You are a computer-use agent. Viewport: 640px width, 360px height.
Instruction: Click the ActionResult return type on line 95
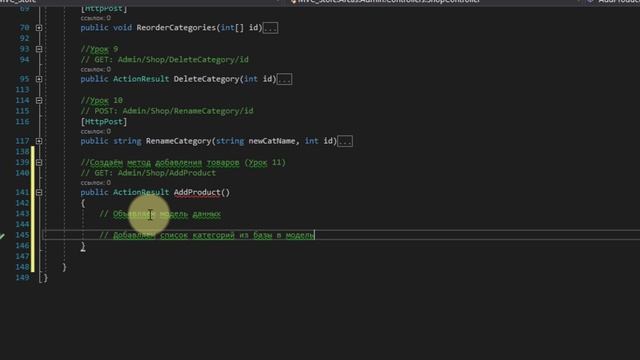click(x=141, y=79)
